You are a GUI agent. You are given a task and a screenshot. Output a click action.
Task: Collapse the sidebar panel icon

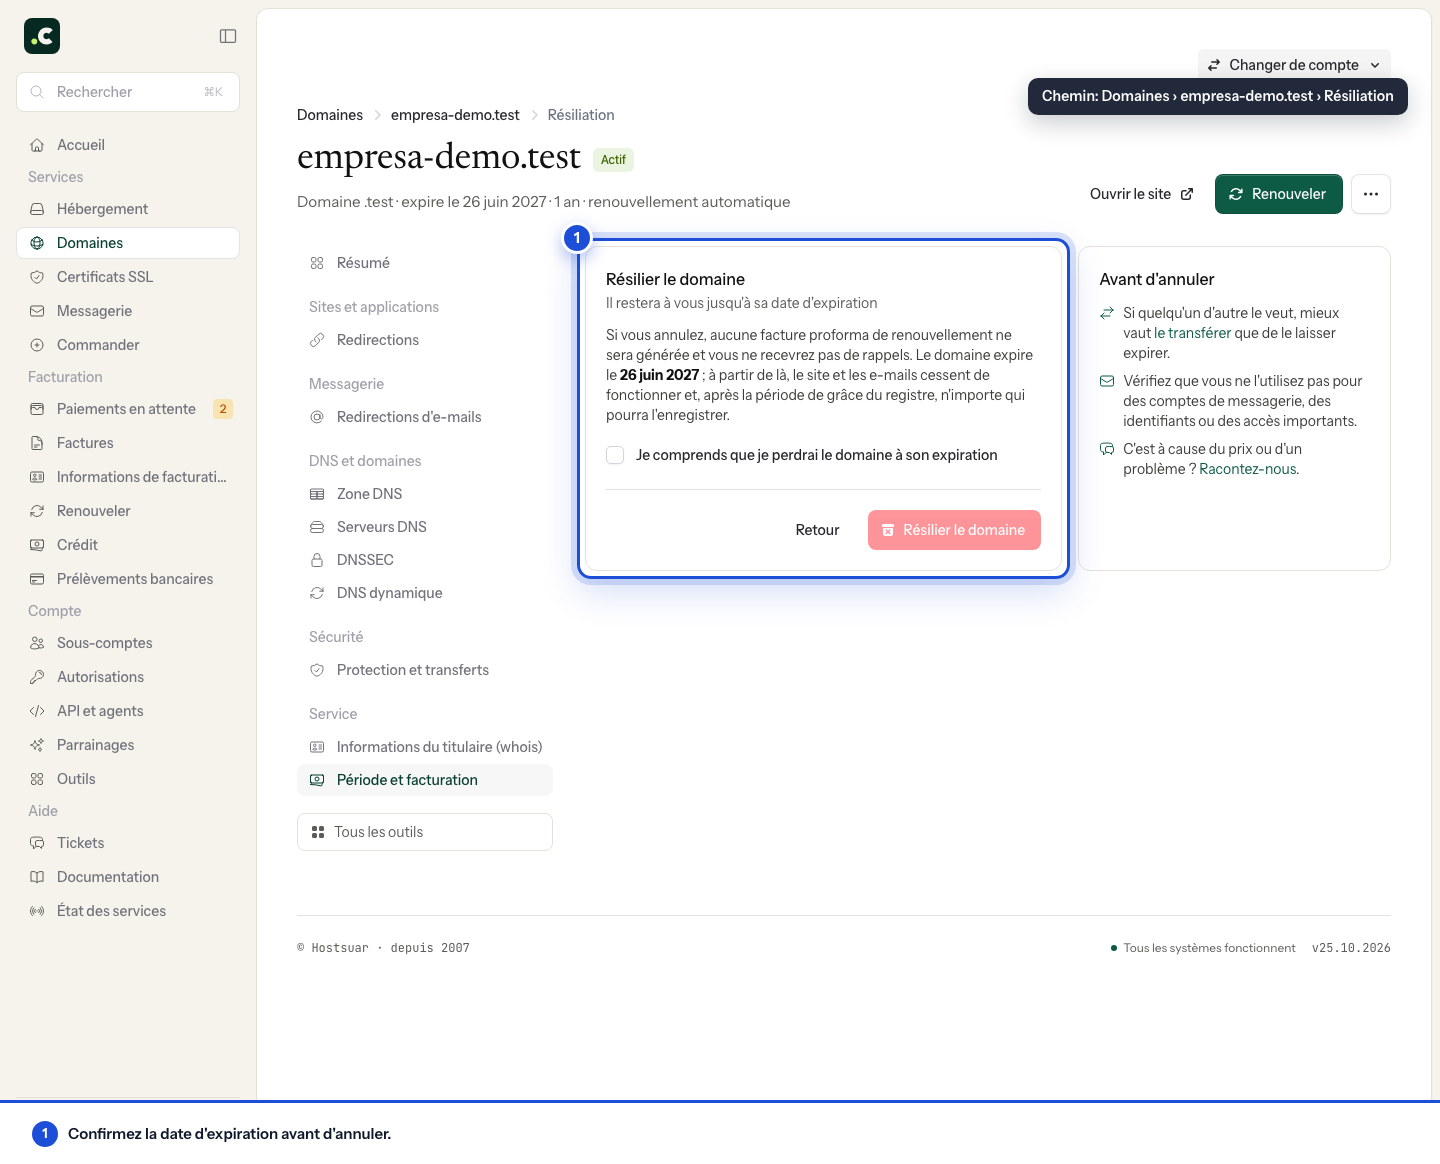[228, 36]
